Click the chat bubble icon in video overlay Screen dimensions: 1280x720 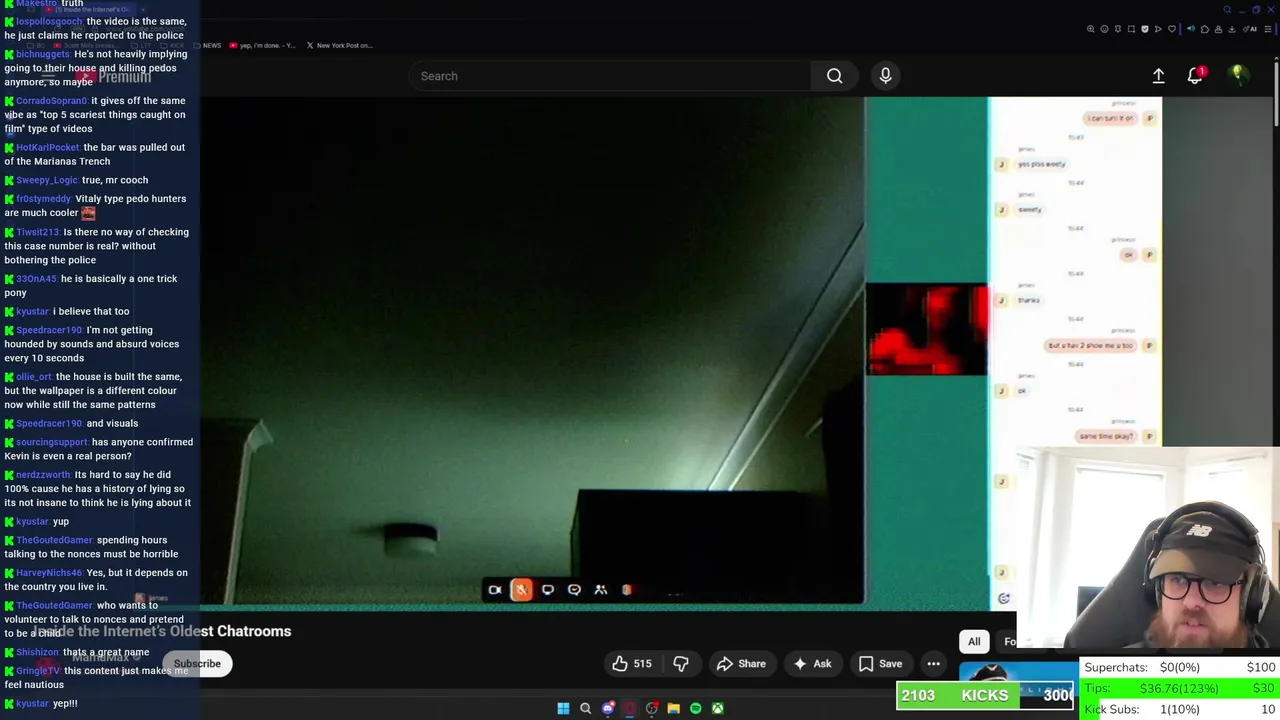(574, 590)
